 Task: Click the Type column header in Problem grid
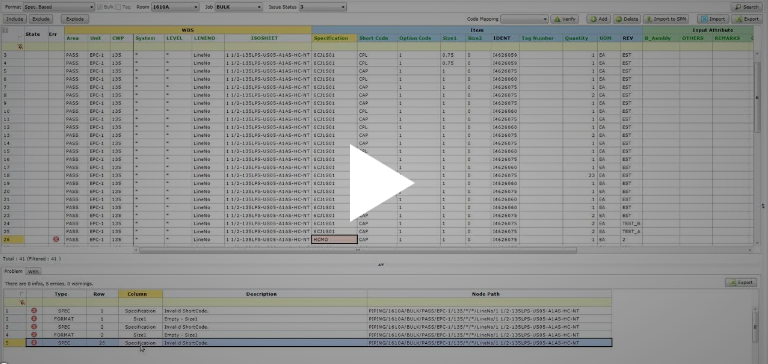click(64, 294)
